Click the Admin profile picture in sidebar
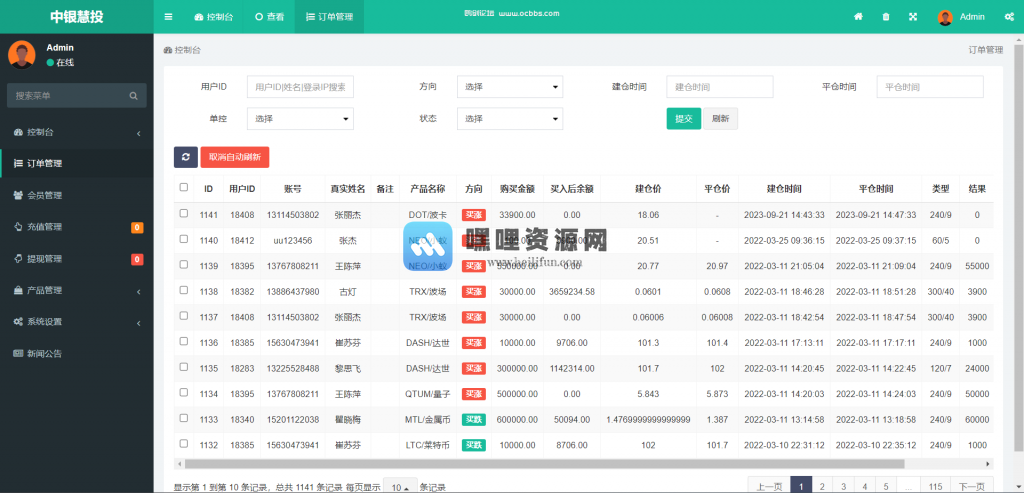This screenshot has height=493, width=1024. click(x=22, y=54)
